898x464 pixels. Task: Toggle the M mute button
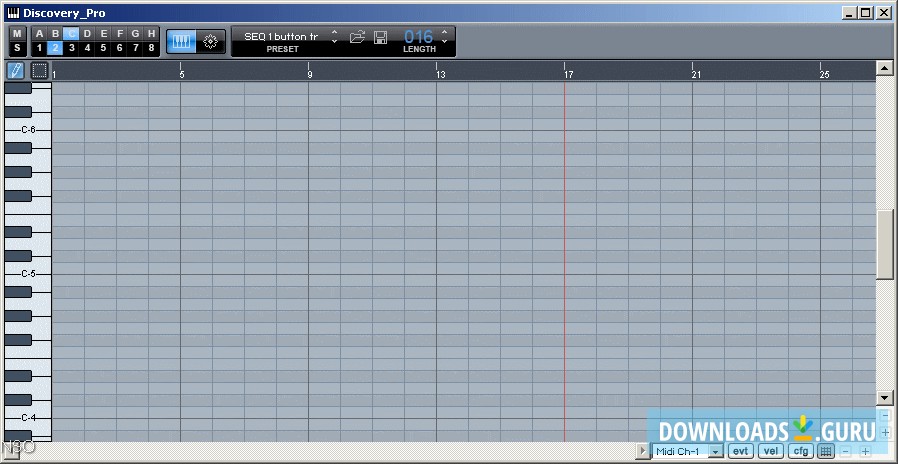tap(17, 34)
